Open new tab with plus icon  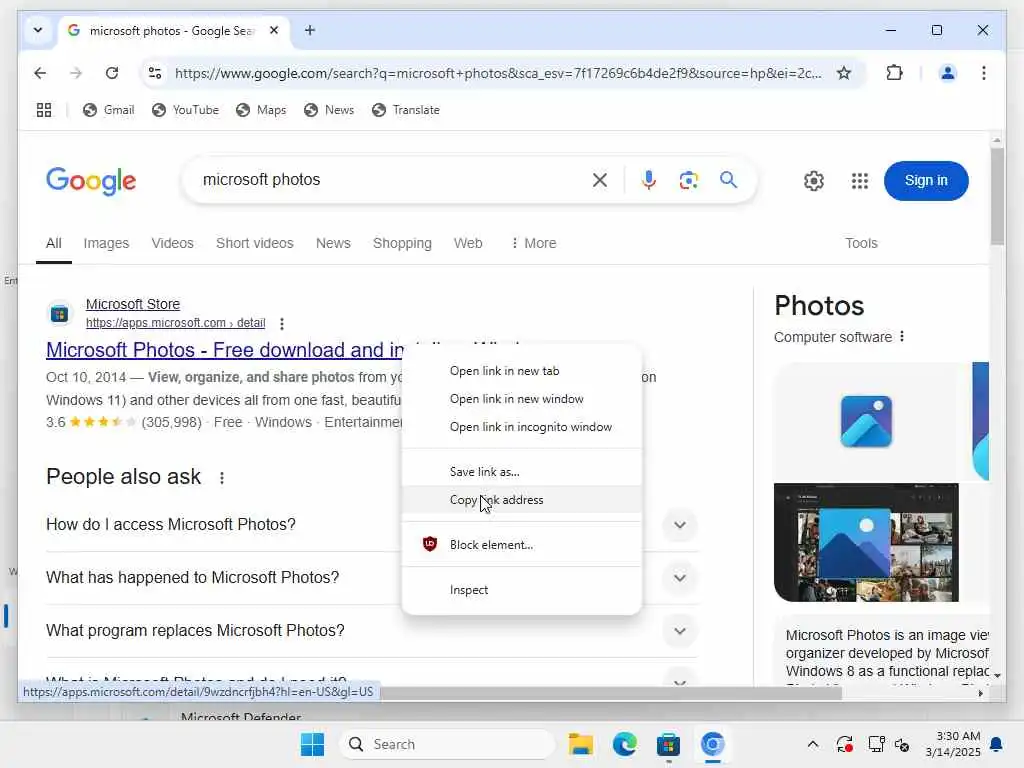(x=310, y=30)
